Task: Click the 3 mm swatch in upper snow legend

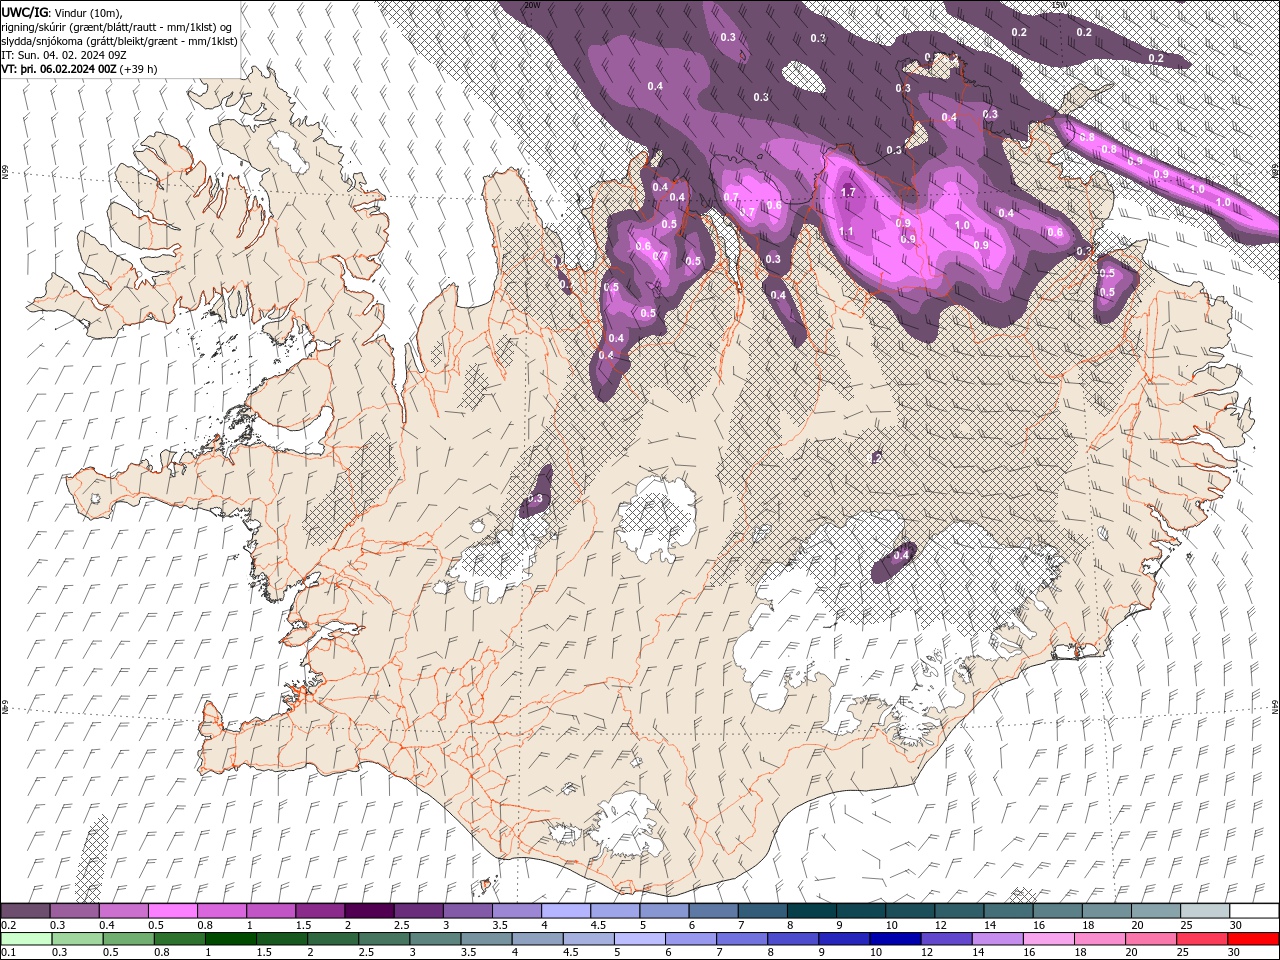Action: click(x=466, y=911)
